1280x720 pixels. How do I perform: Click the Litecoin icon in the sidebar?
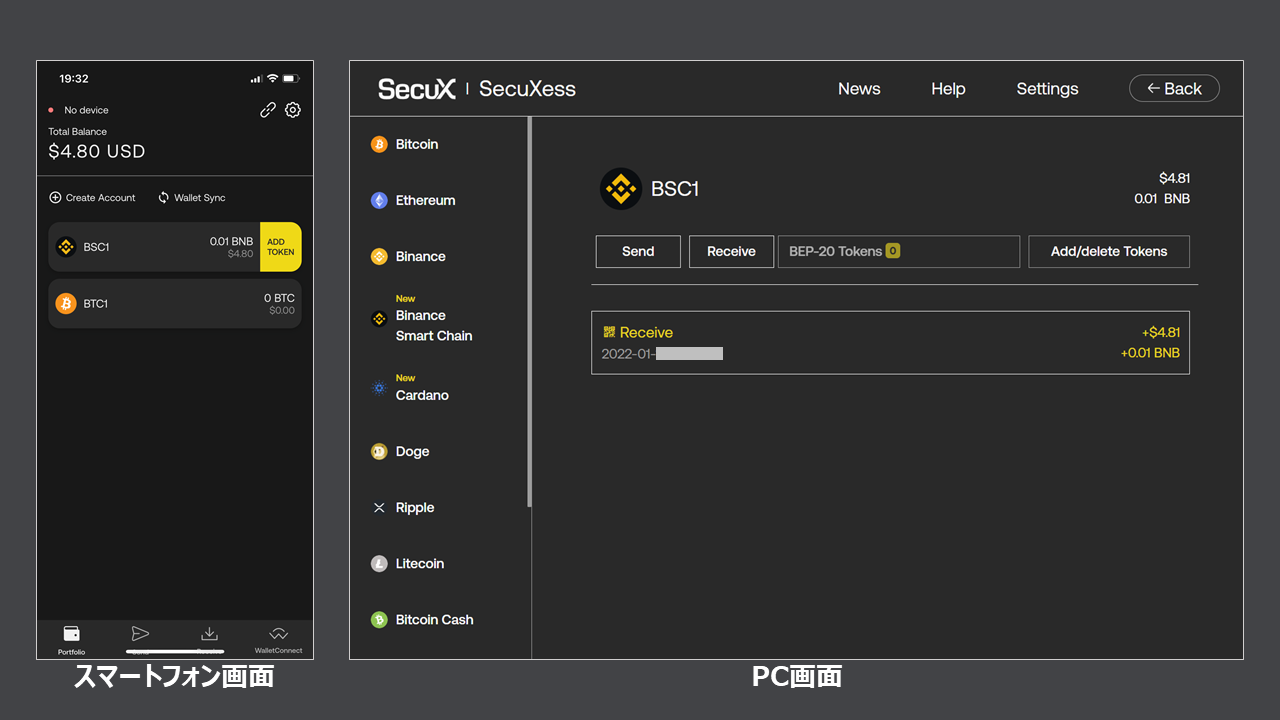click(379, 564)
